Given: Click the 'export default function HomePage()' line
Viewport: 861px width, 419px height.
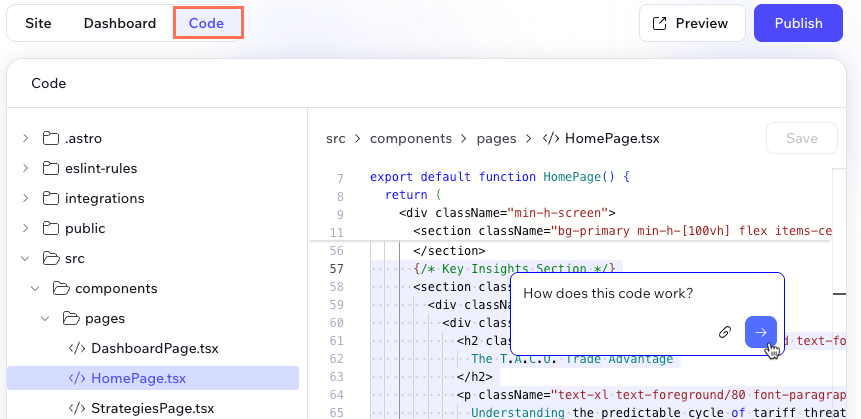Looking at the screenshot, I should click(x=499, y=177).
